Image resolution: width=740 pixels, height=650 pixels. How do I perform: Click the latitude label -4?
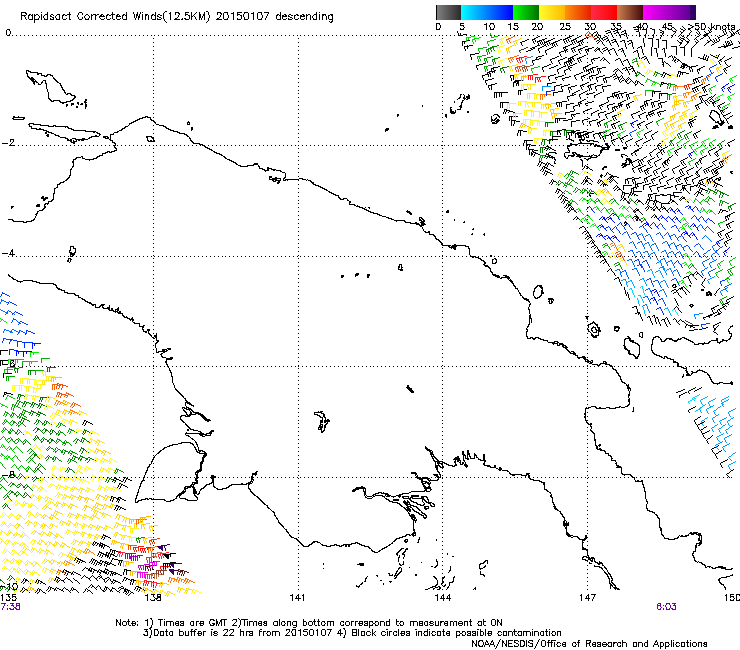tap(8, 253)
